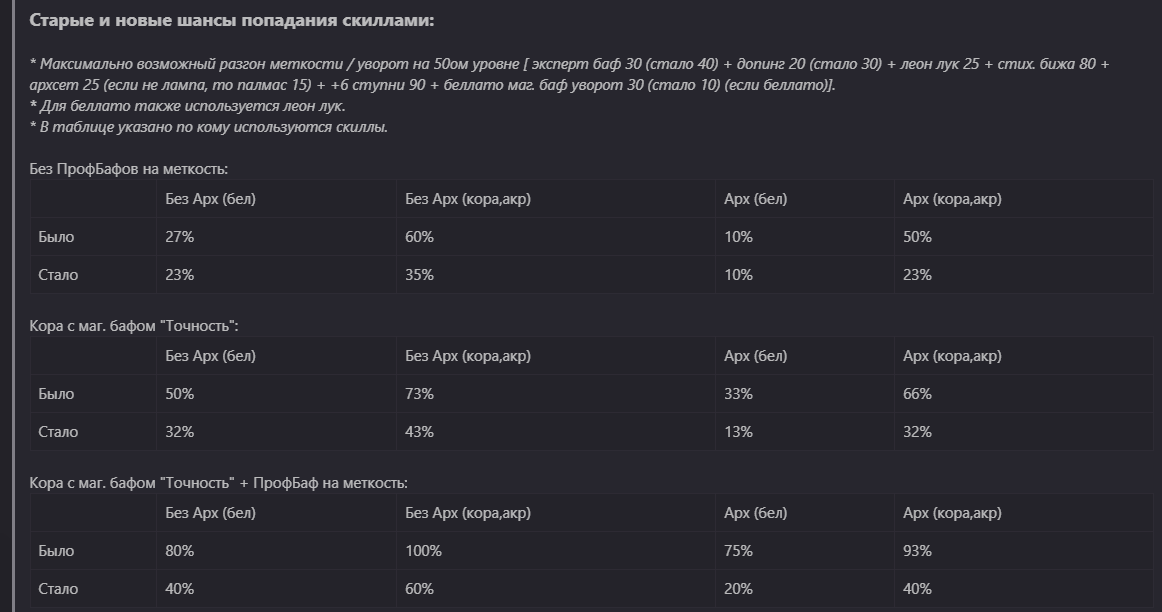Select the 27% cell in first table
This screenshot has width=1162, height=612.
tap(276, 237)
